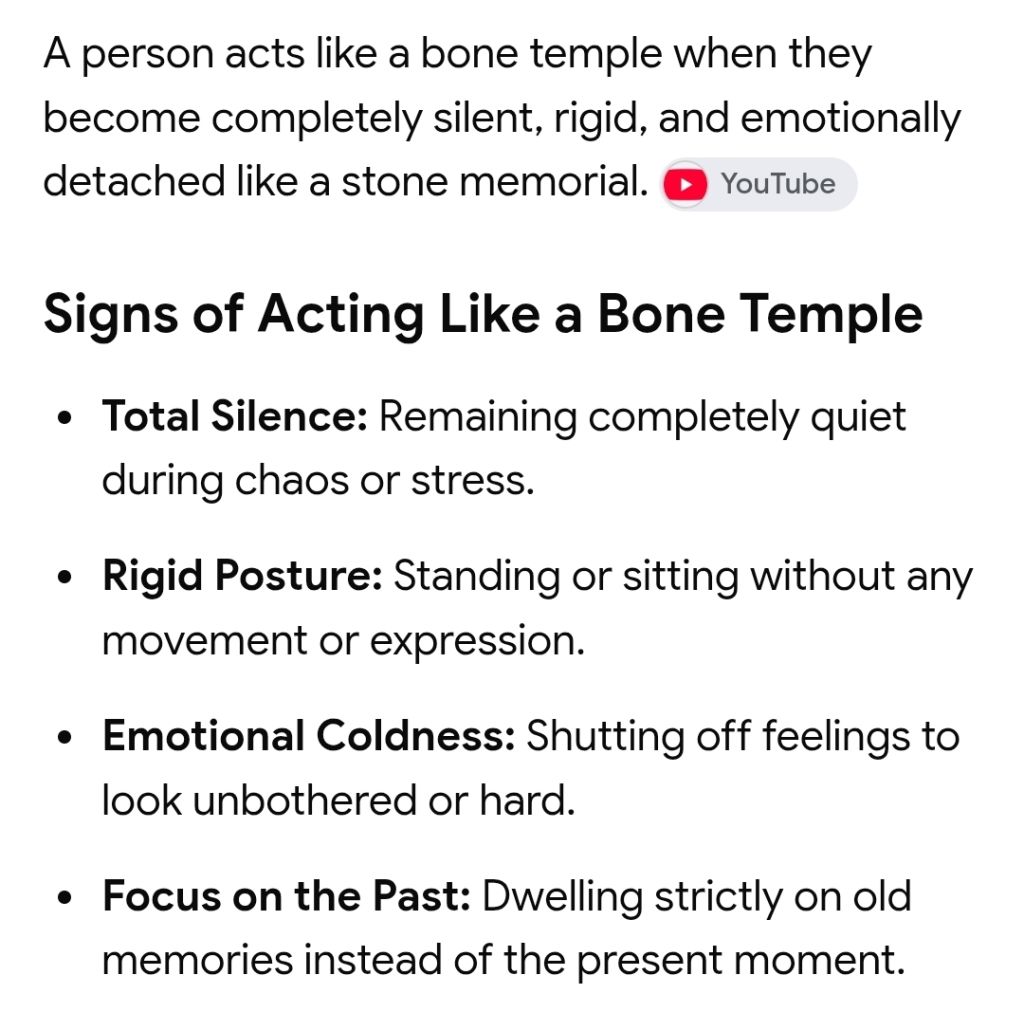Click the words 'memories instead of the present moment'

504,960
